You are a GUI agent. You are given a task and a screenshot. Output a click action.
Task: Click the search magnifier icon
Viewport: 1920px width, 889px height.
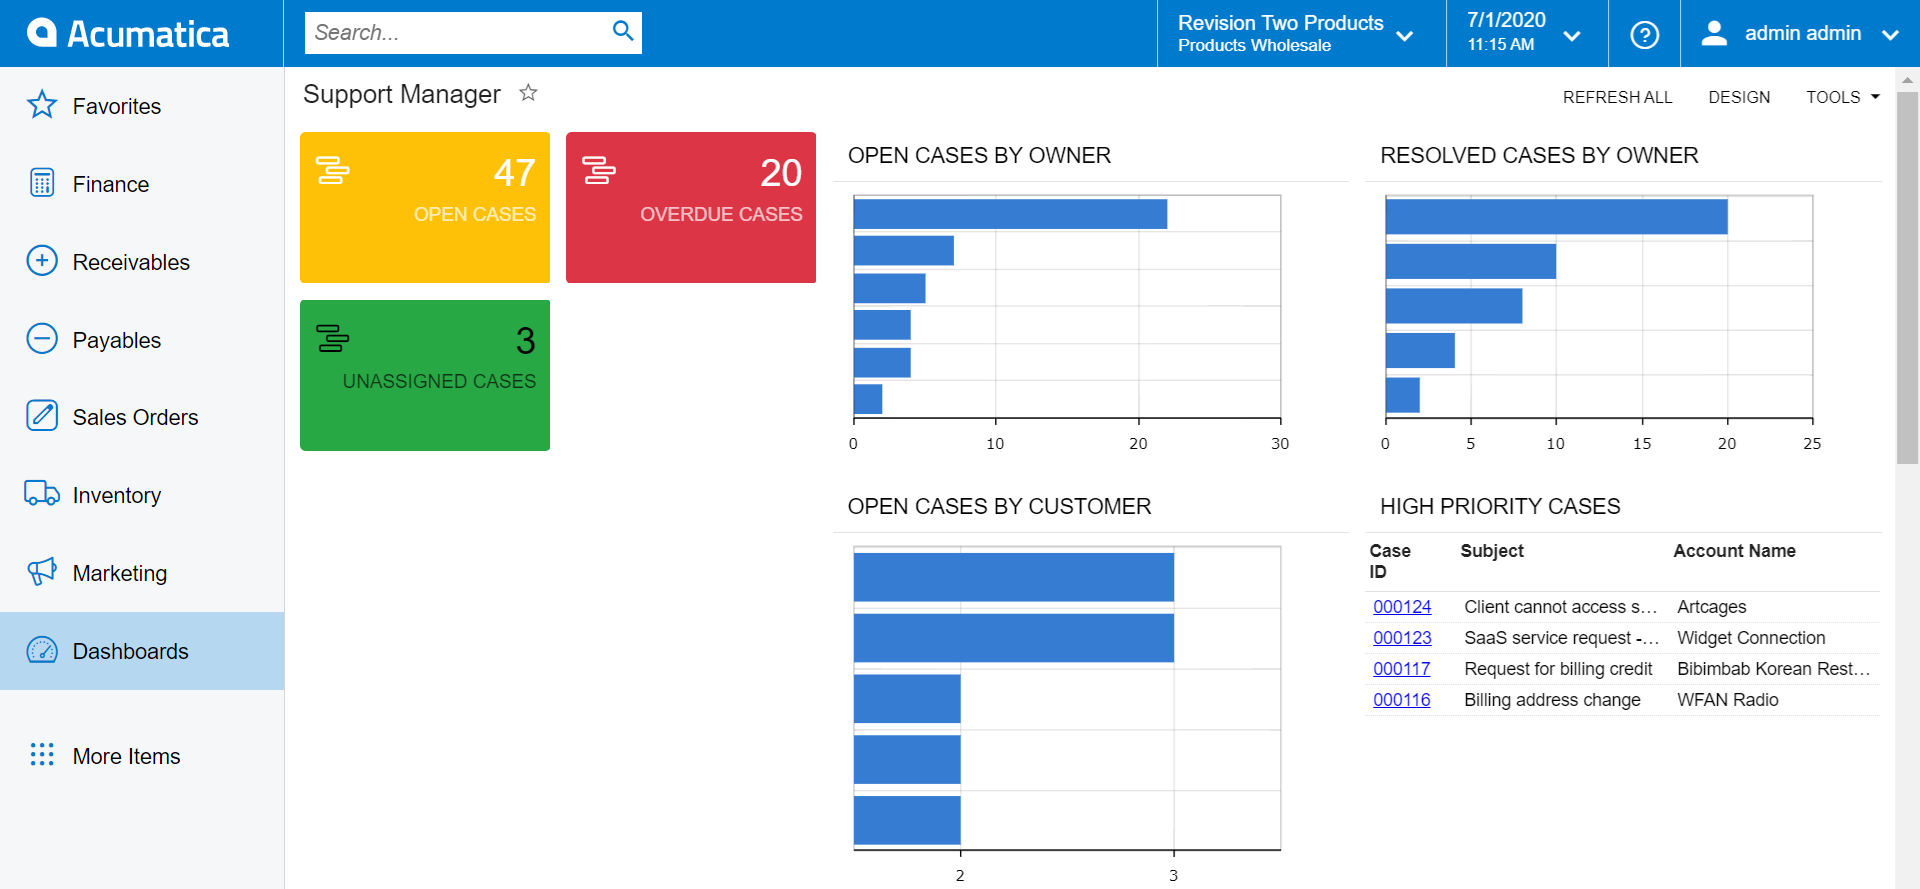tap(623, 31)
